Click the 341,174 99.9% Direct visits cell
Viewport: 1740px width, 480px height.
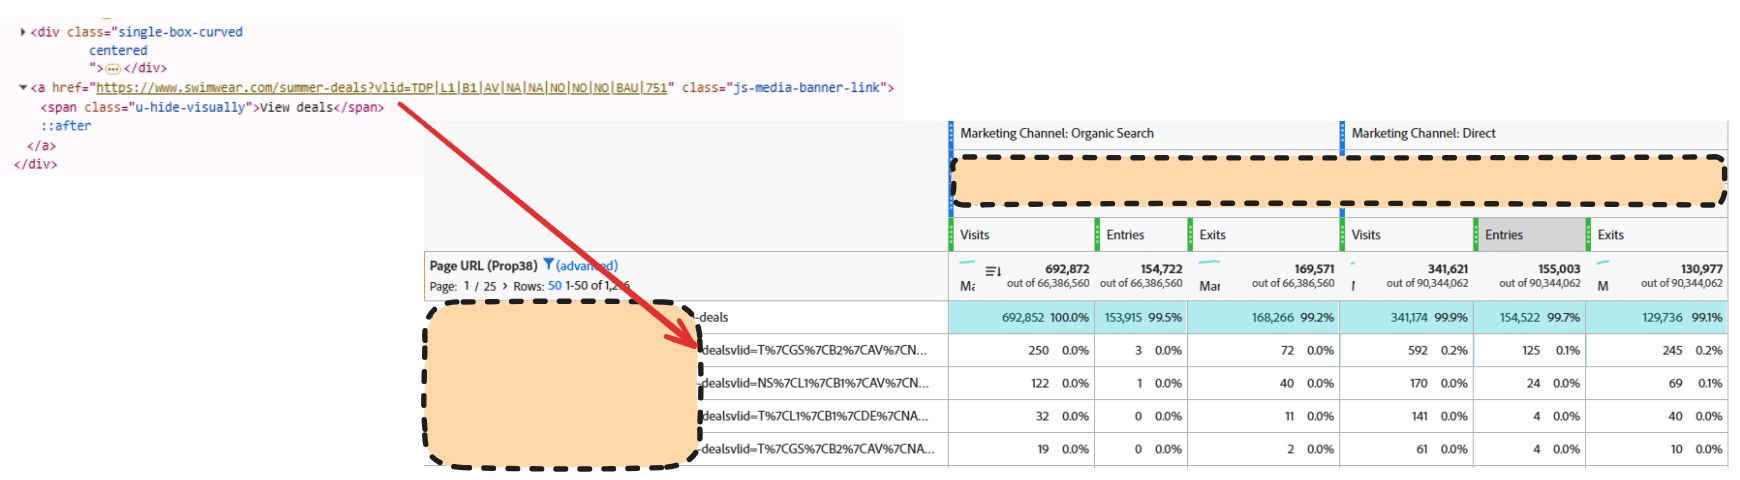click(1406, 317)
